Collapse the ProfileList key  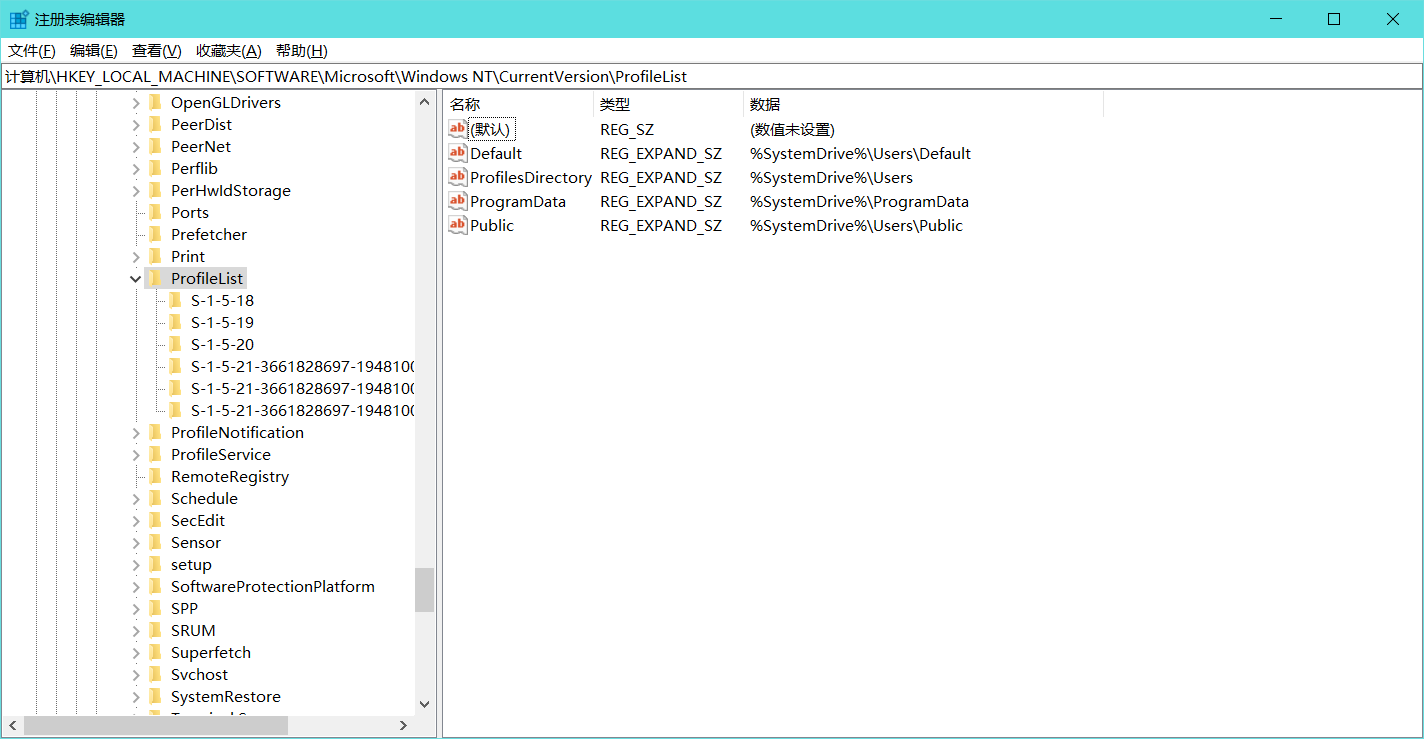tap(136, 278)
